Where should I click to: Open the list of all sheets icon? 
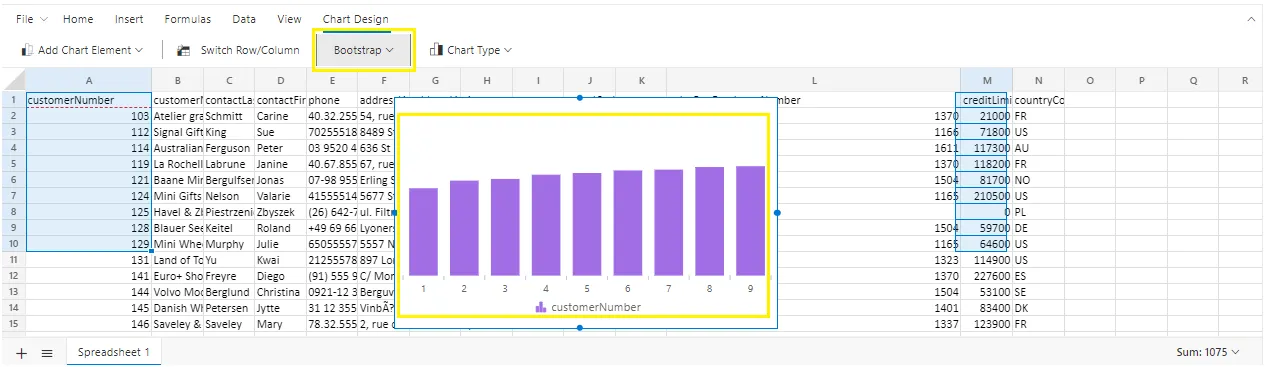[46, 353]
